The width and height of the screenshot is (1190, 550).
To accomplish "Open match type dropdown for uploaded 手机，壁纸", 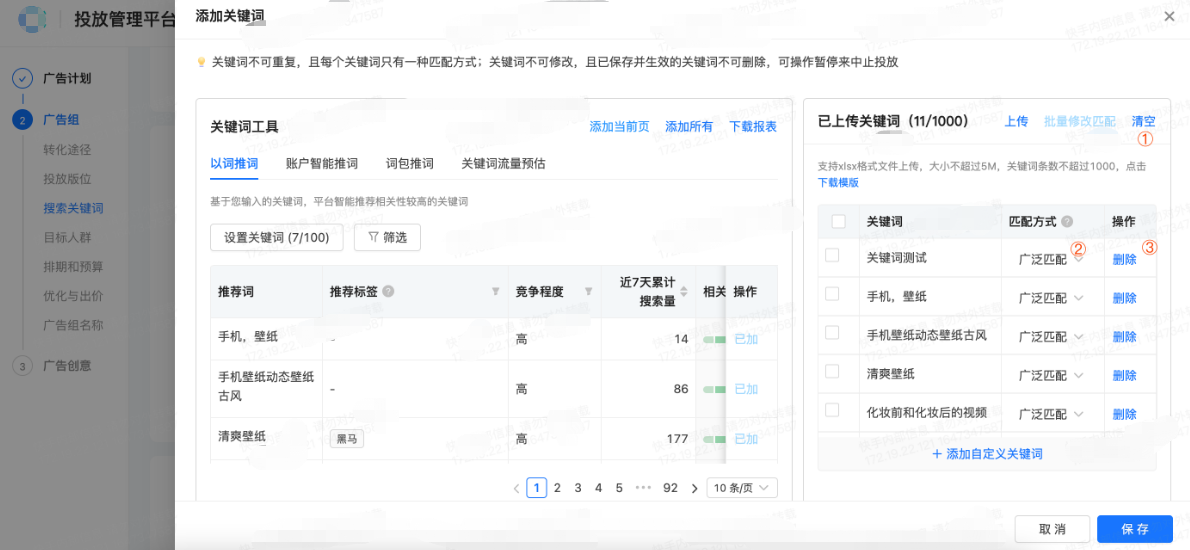I will click(1051, 298).
